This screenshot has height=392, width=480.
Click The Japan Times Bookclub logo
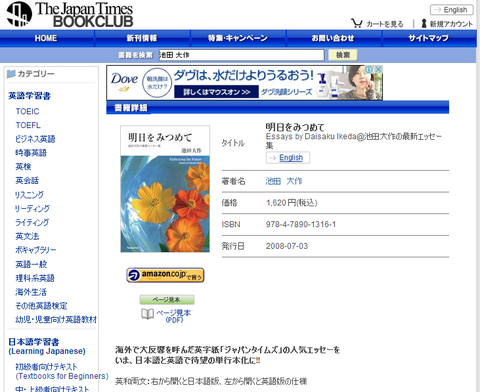70,14
